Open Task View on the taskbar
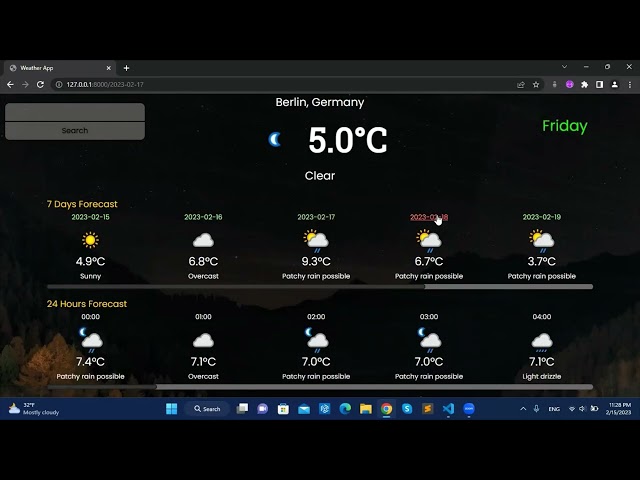 [242, 409]
